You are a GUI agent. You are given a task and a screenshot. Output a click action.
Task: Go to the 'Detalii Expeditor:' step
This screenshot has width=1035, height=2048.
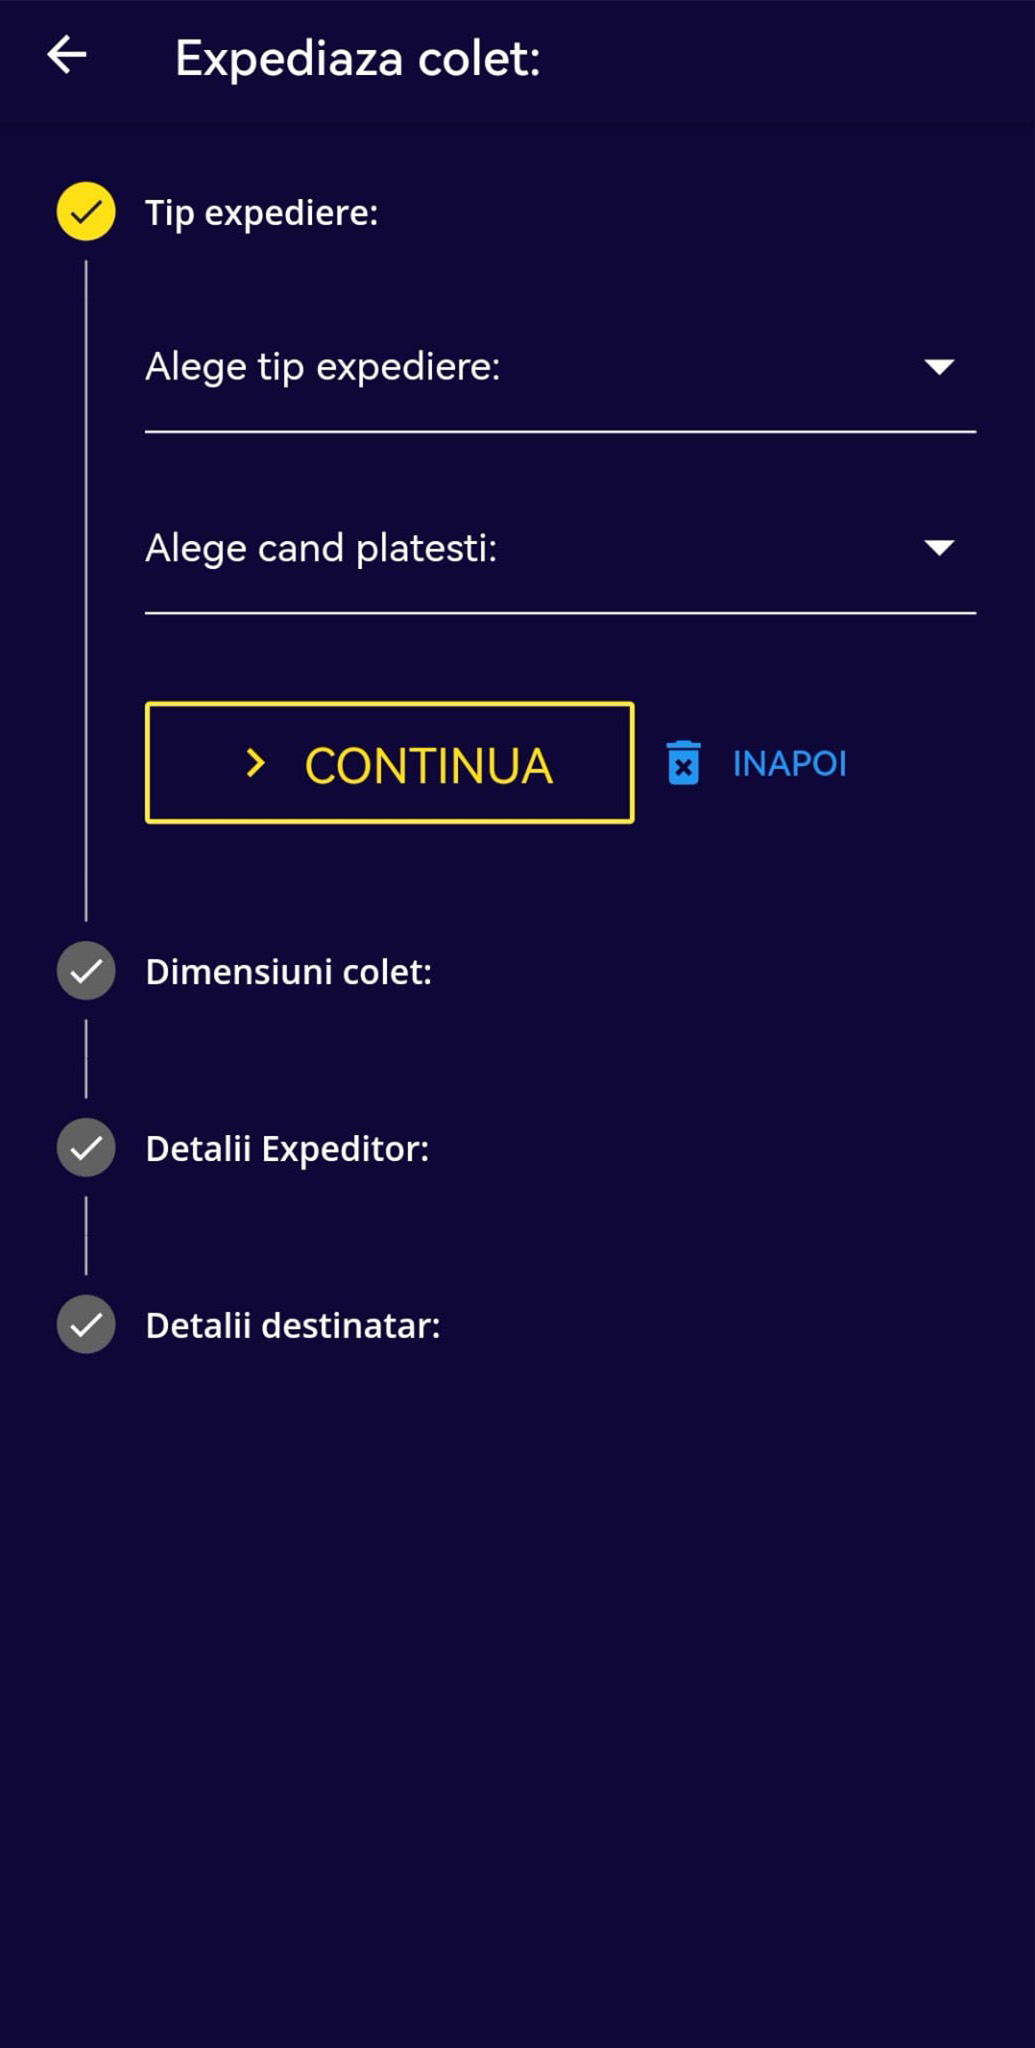[287, 1149]
